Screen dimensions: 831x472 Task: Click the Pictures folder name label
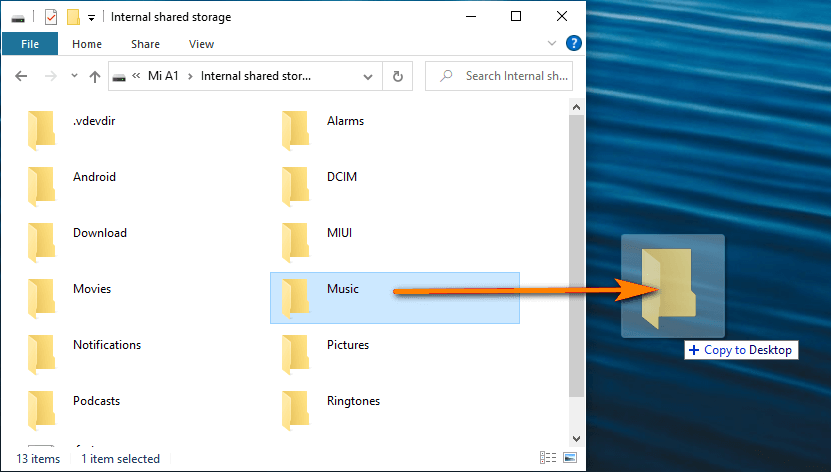[348, 345]
